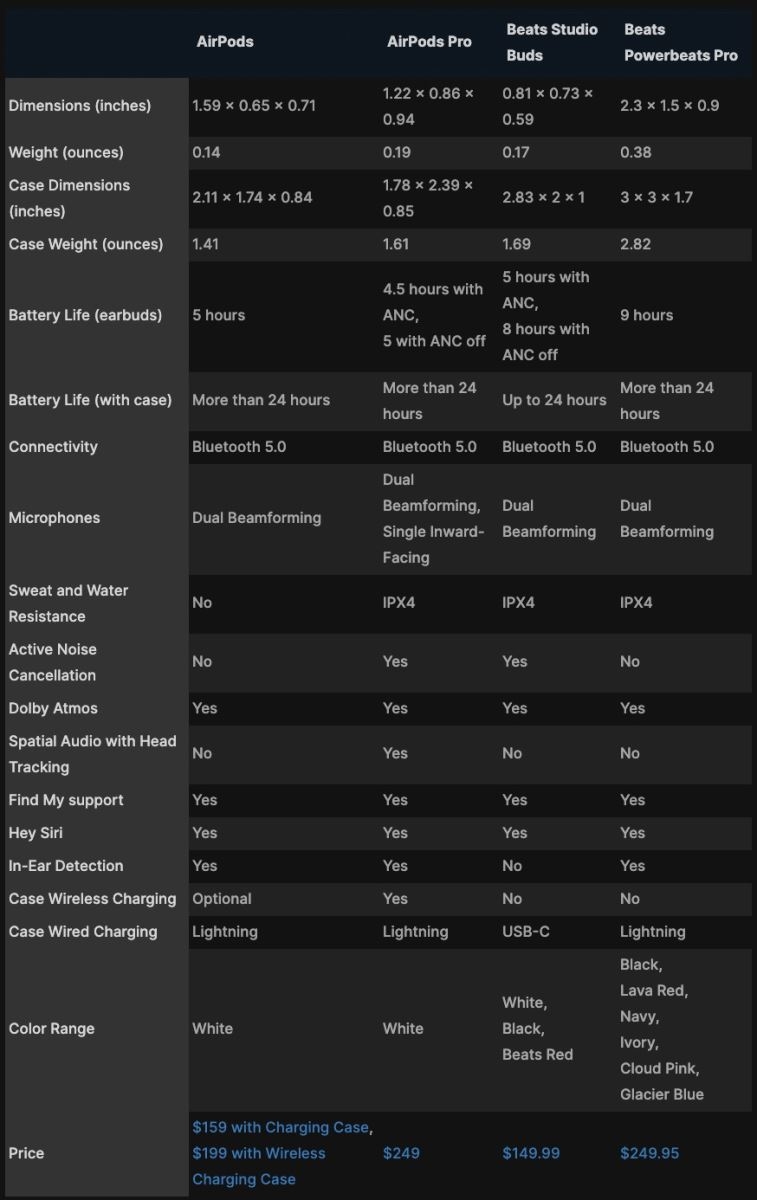Viewport: 757px width, 1200px height.
Task: Click the Beats Studio Buds column header
Action: point(551,42)
